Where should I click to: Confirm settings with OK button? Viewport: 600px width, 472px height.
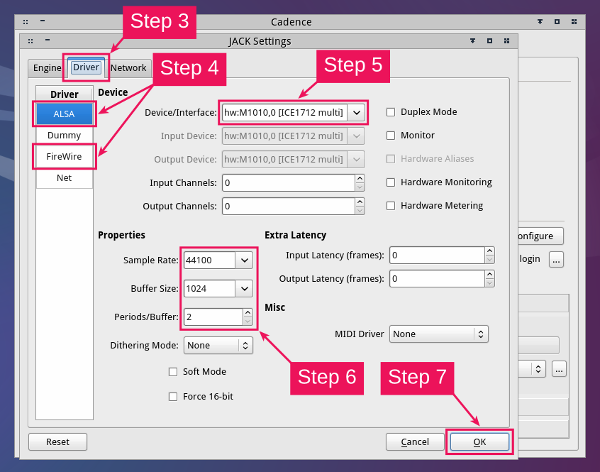[x=479, y=442]
